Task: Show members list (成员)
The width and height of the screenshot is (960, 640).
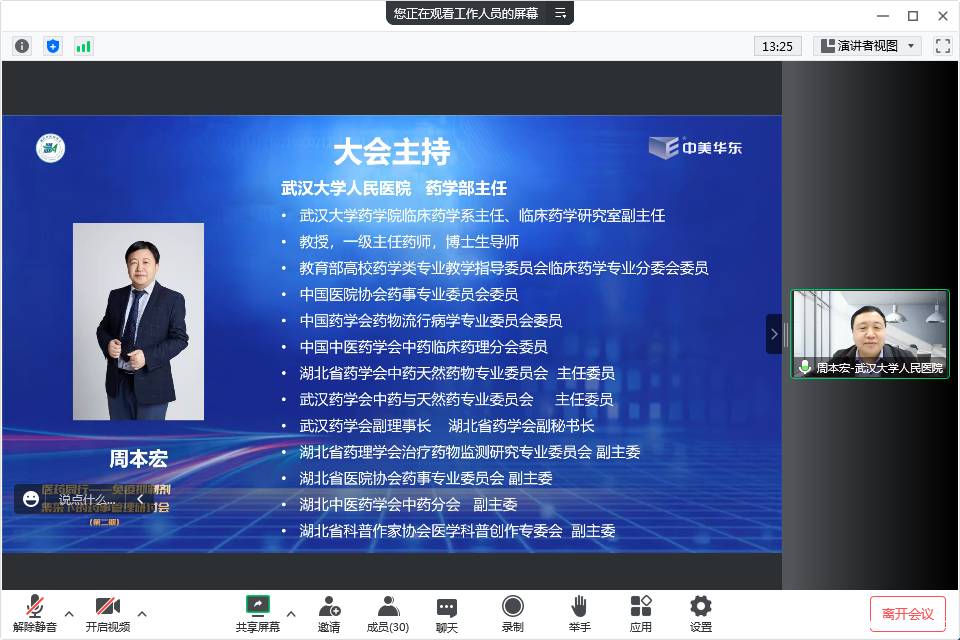Action: [387, 612]
